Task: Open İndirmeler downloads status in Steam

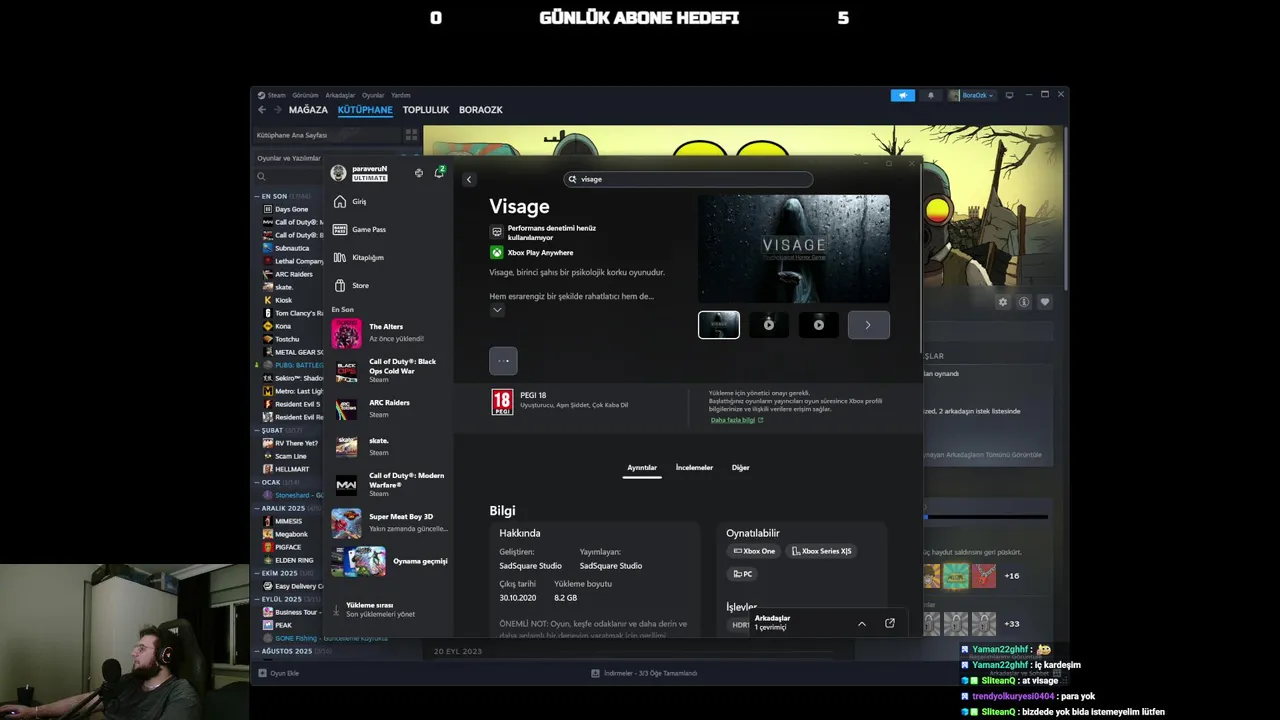Action: (x=644, y=673)
